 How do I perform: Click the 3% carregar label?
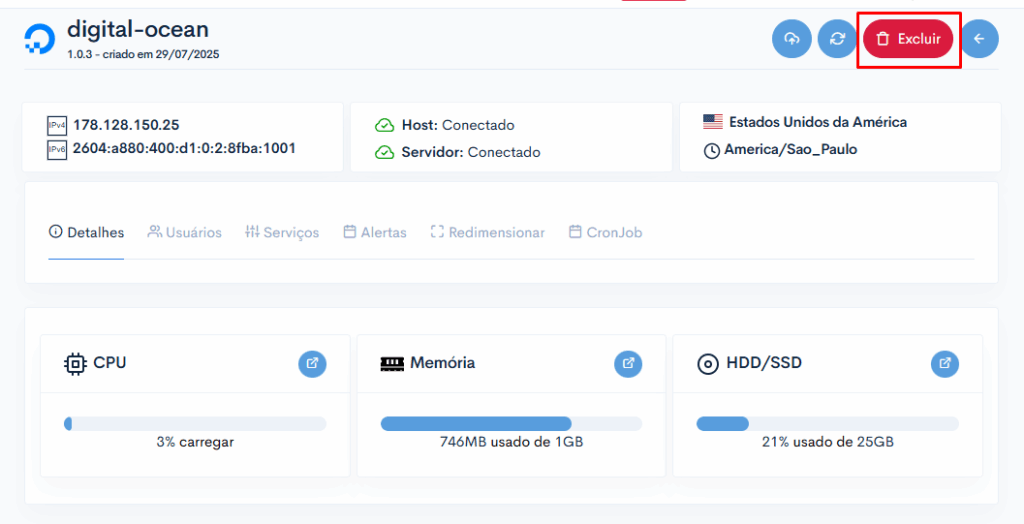(x=195, y=442)
